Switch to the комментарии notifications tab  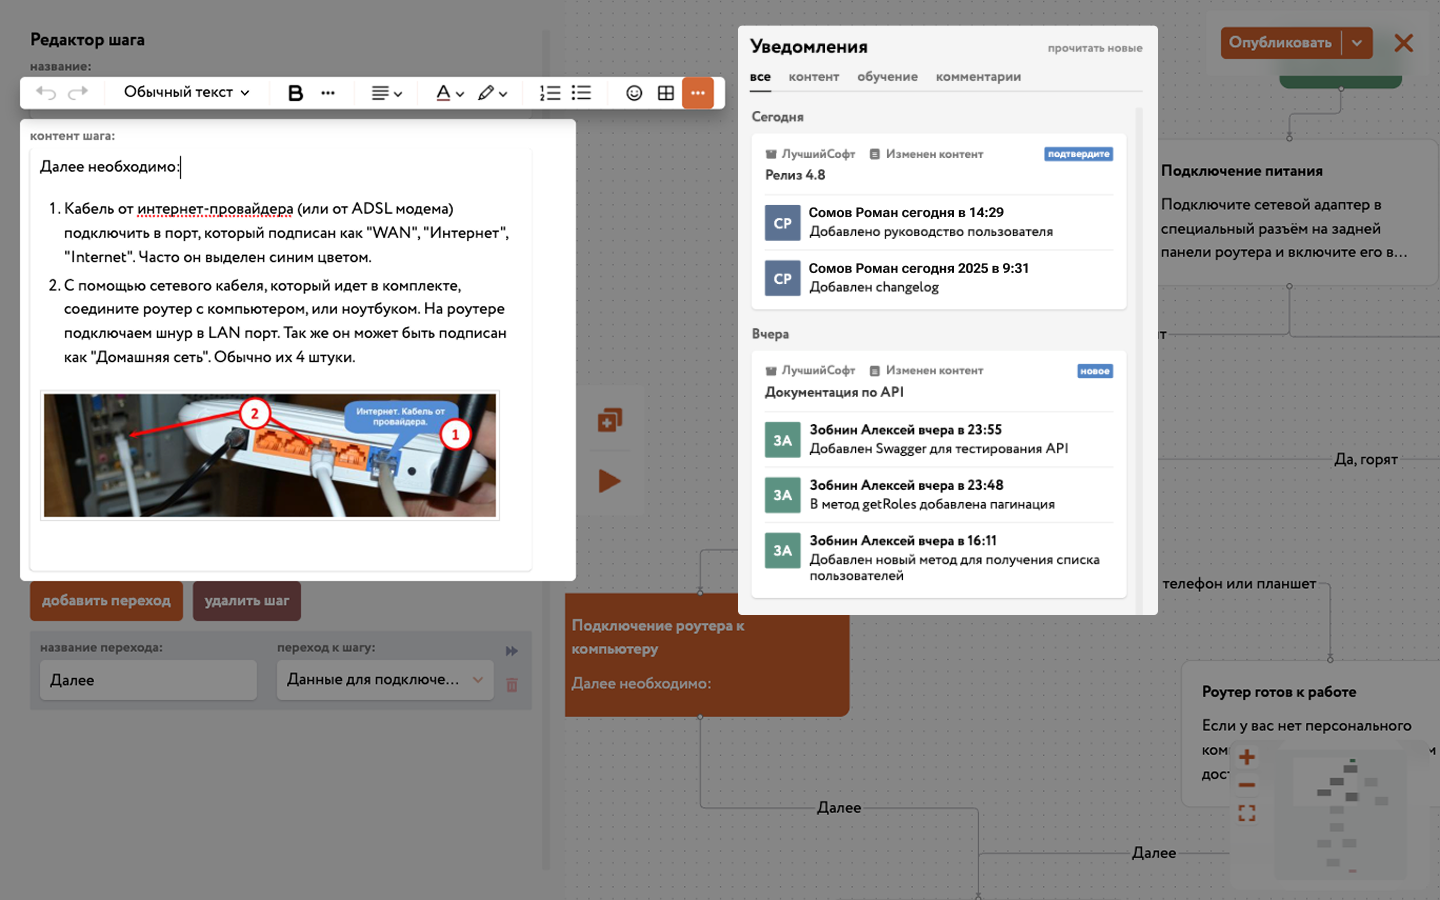coord(978,77)
